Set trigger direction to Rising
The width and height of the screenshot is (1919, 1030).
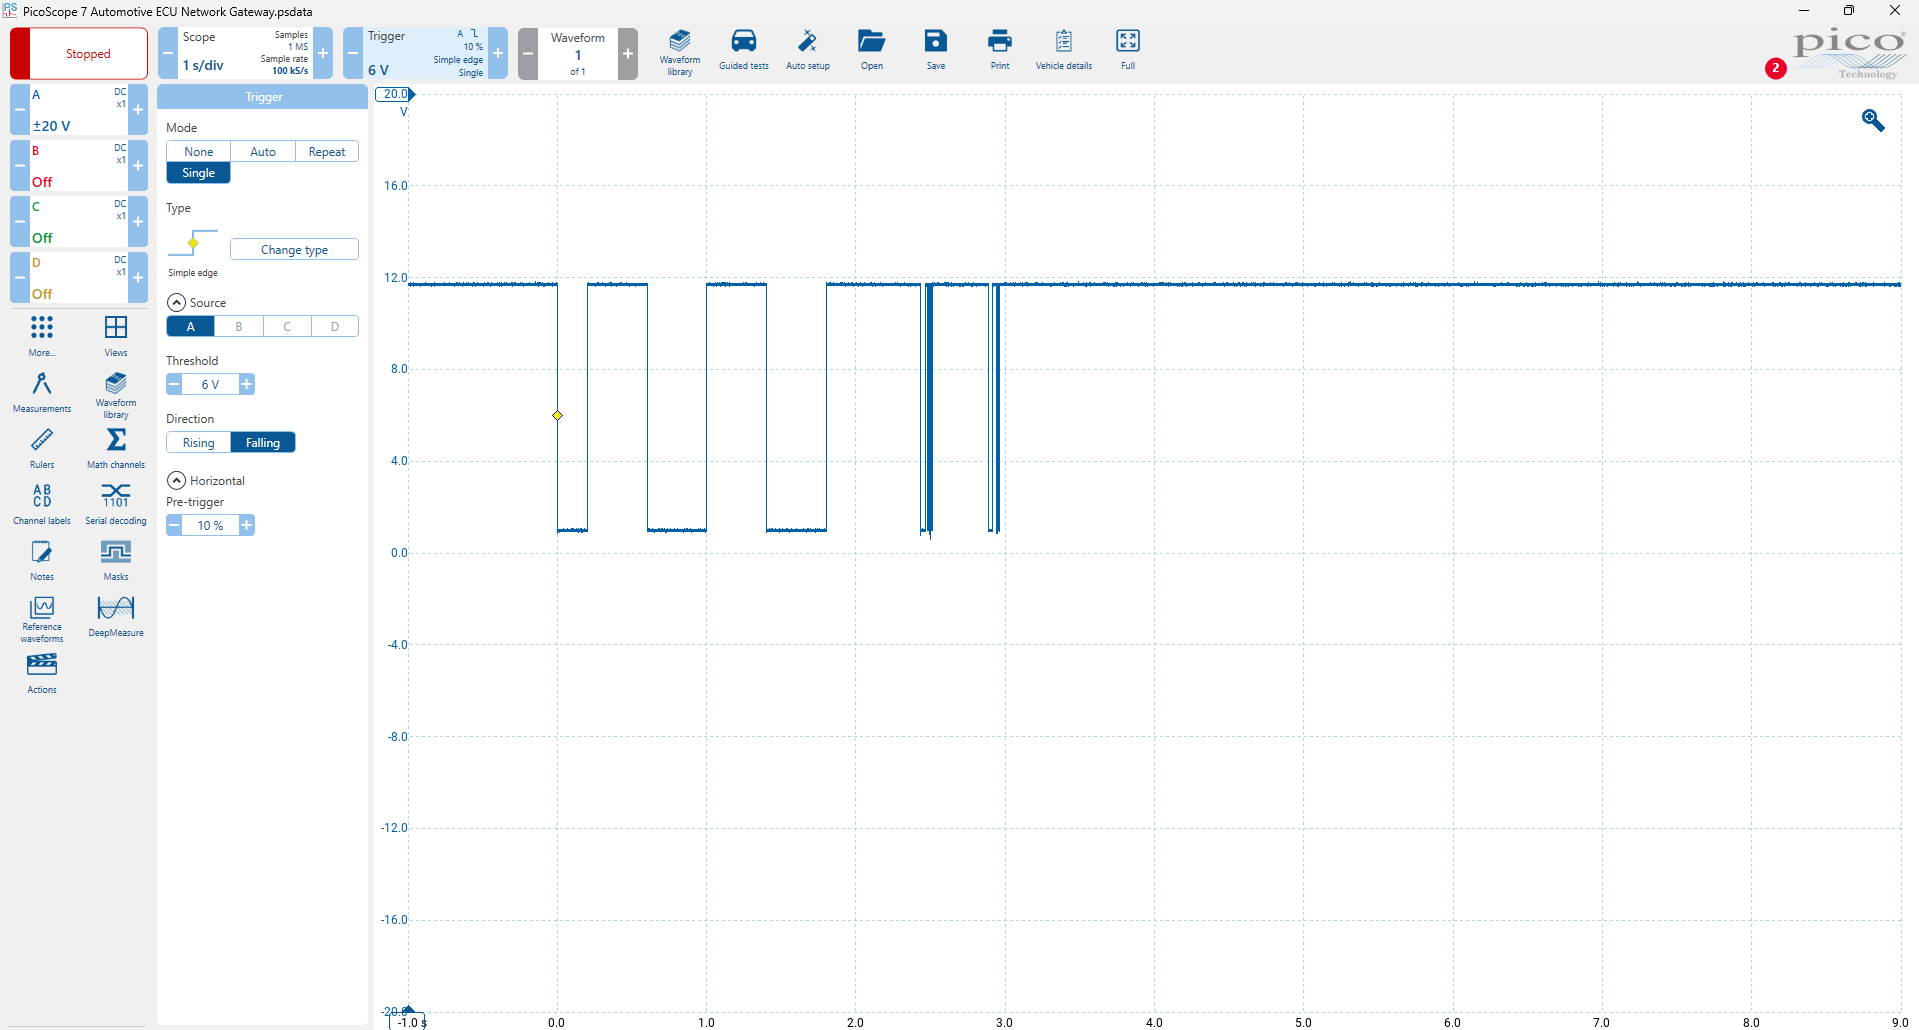pyautogui.click(x=198, y=443)
